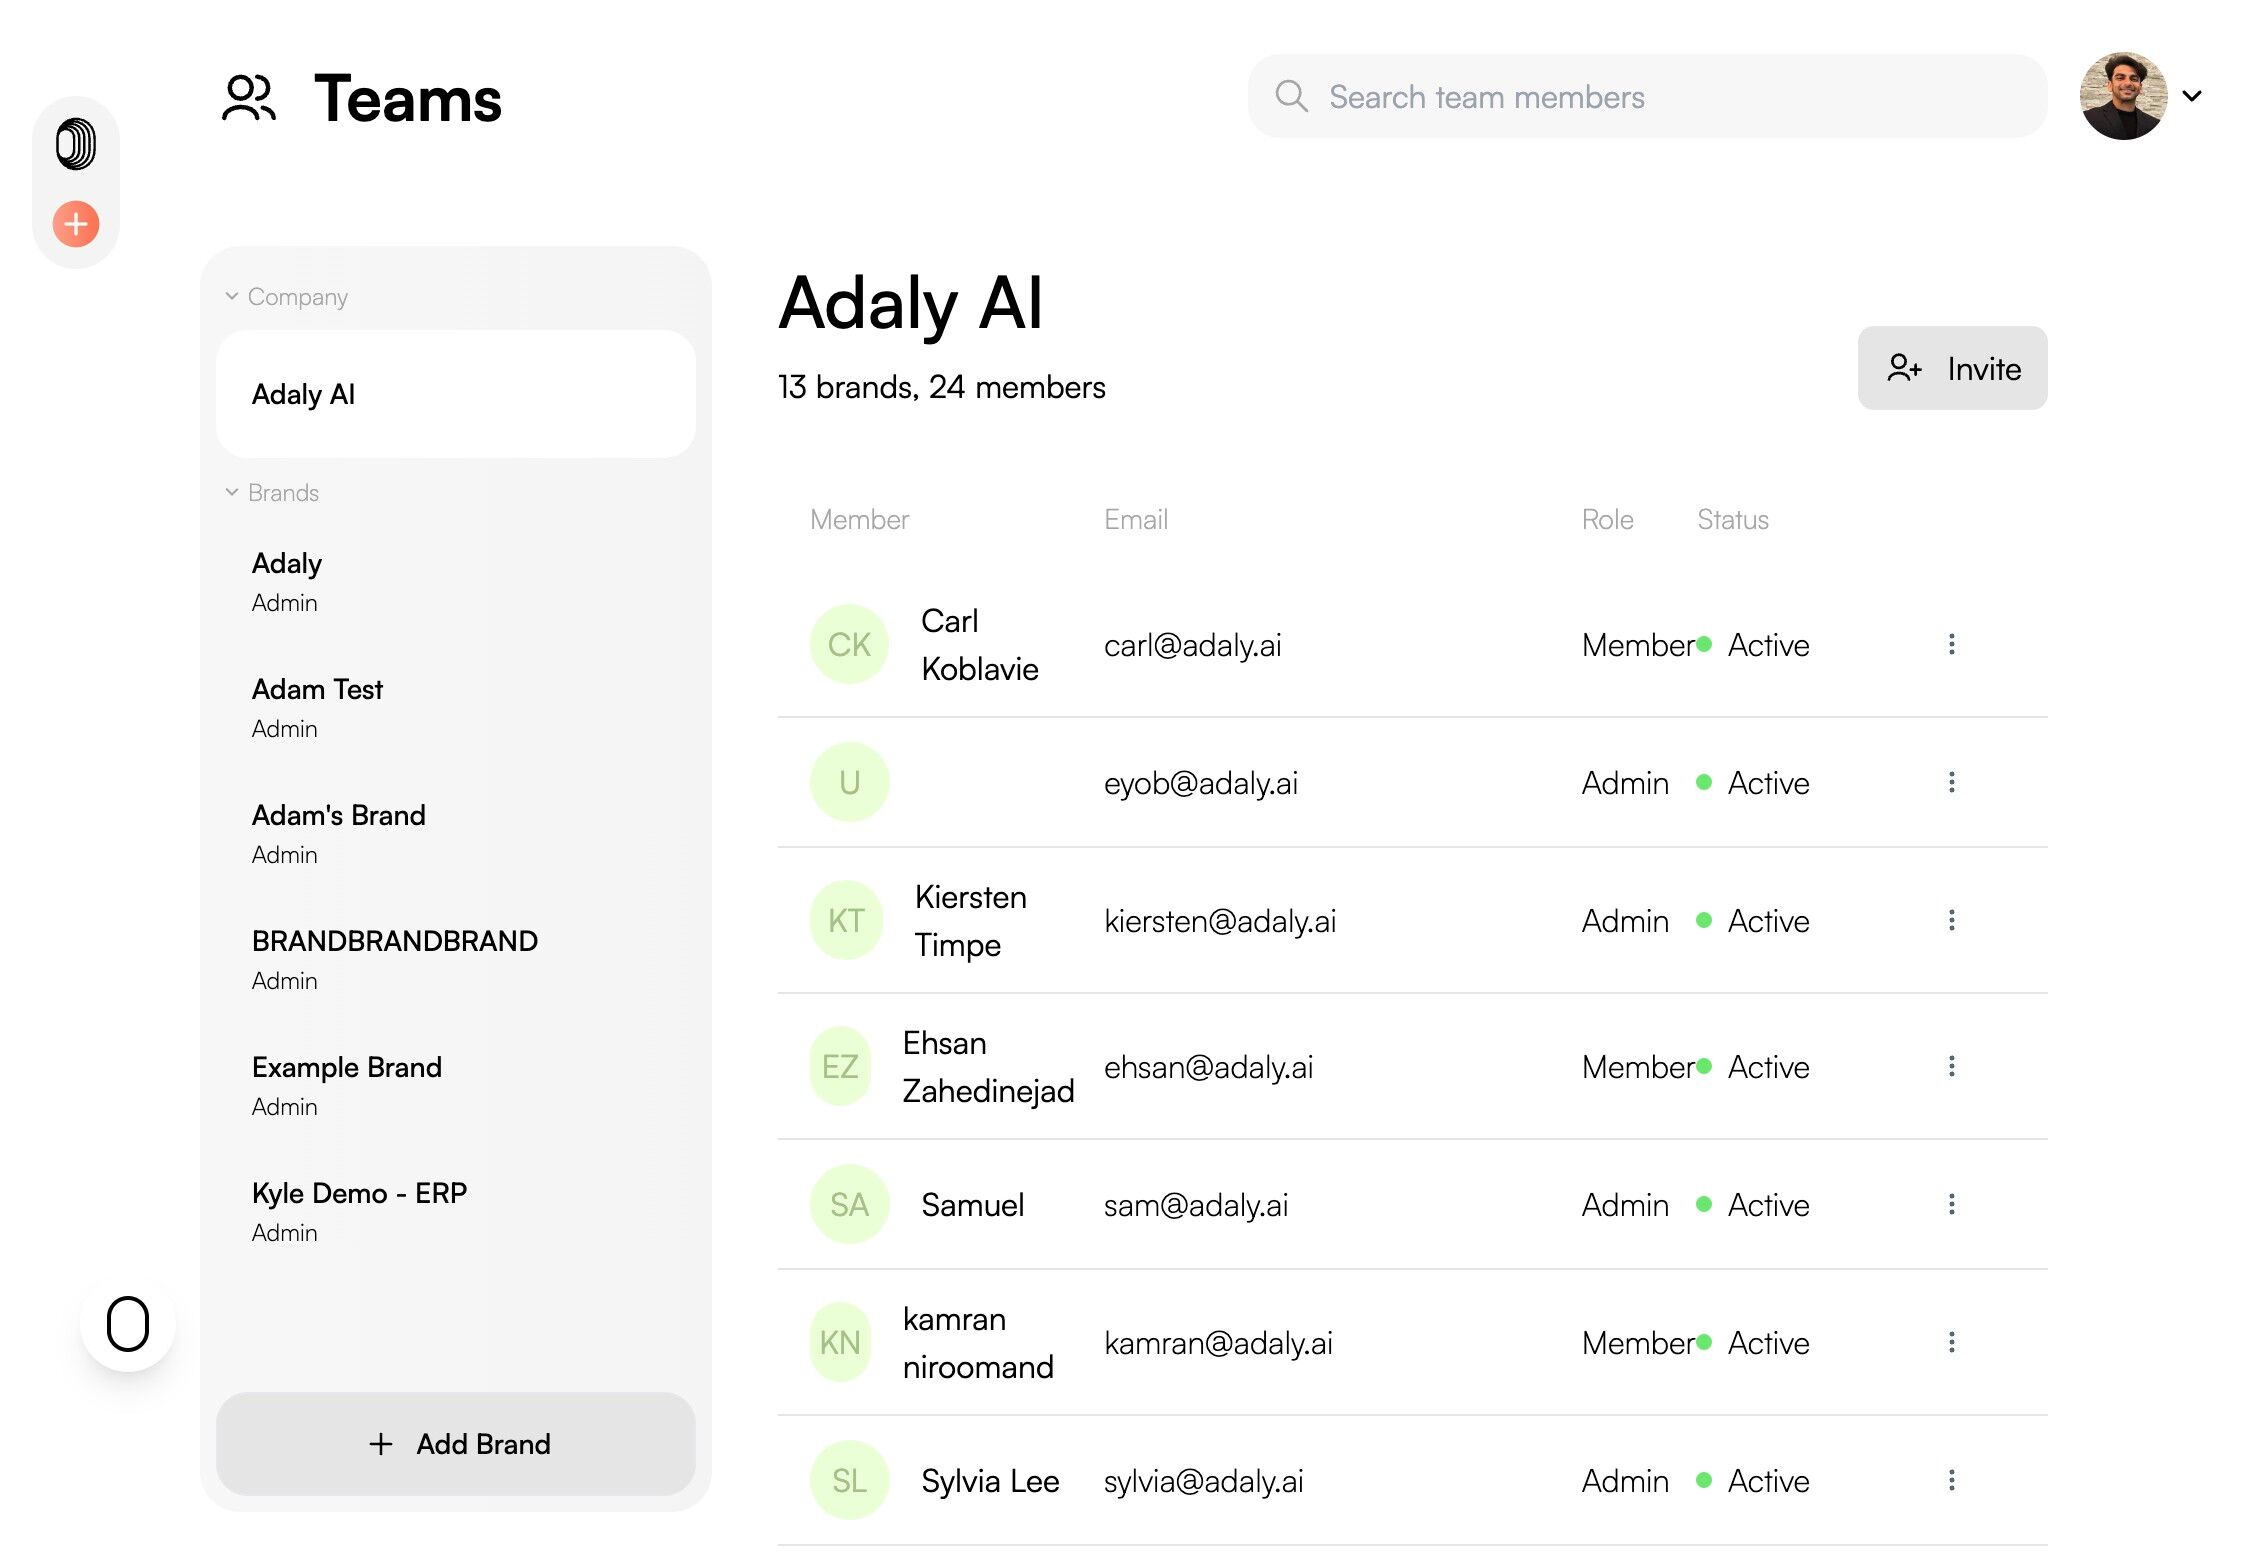Click the floating oval chat button
Image resolution: width=2248 pixels, height=1564 pixels.
pyautogui.click(x=128, y=1324)
